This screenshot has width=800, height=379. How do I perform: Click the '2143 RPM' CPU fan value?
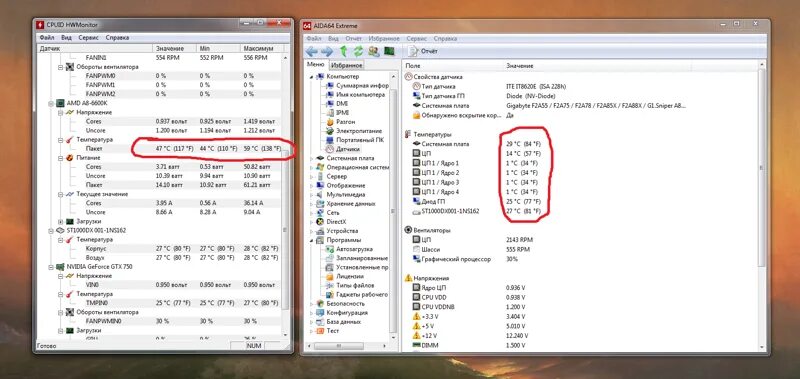(x=518, y=240)
